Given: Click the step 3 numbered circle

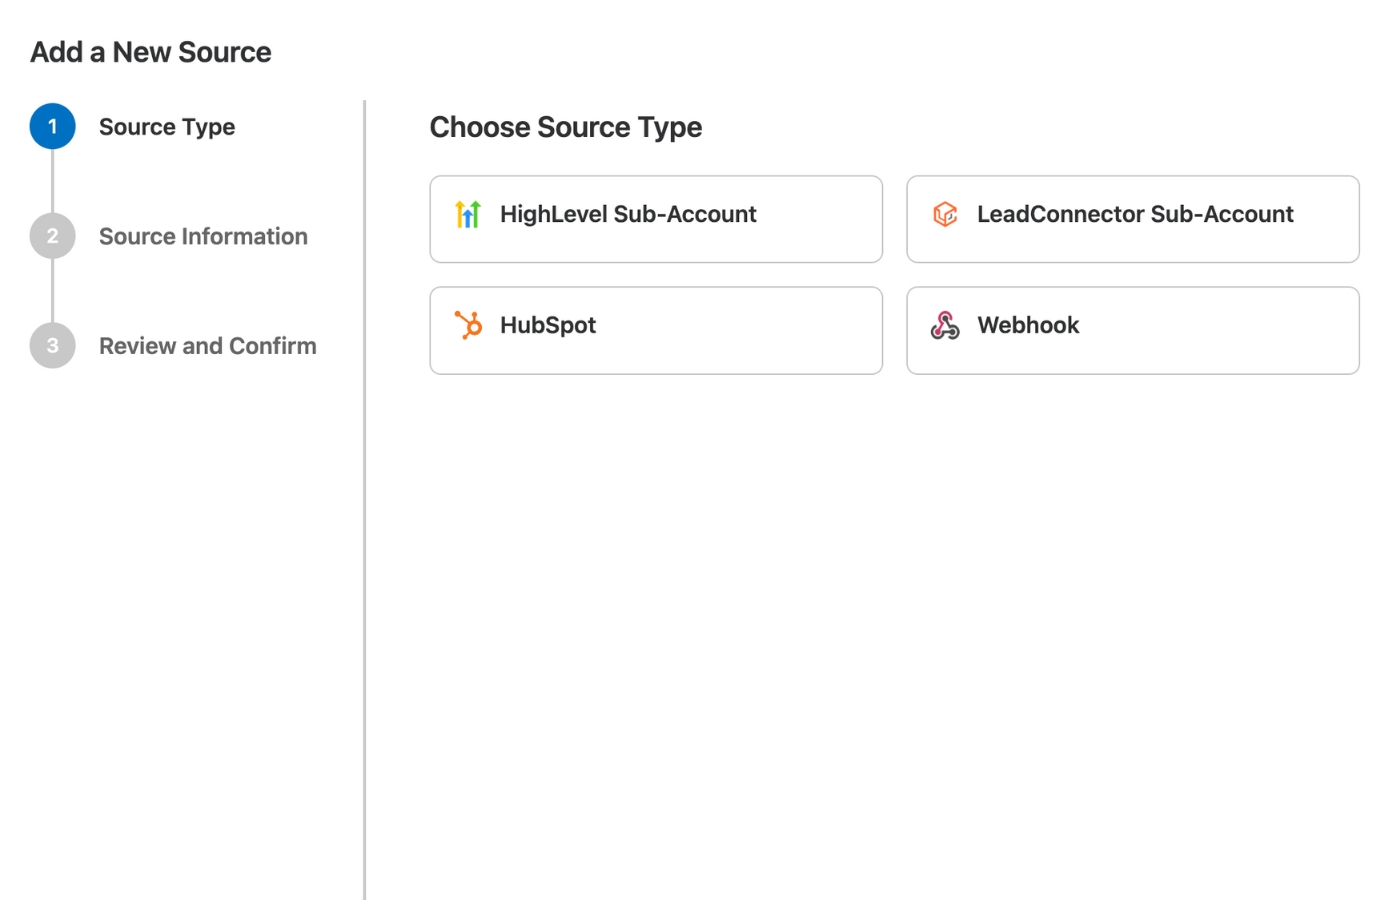Looking at the screenshot, I should point(53,346).
